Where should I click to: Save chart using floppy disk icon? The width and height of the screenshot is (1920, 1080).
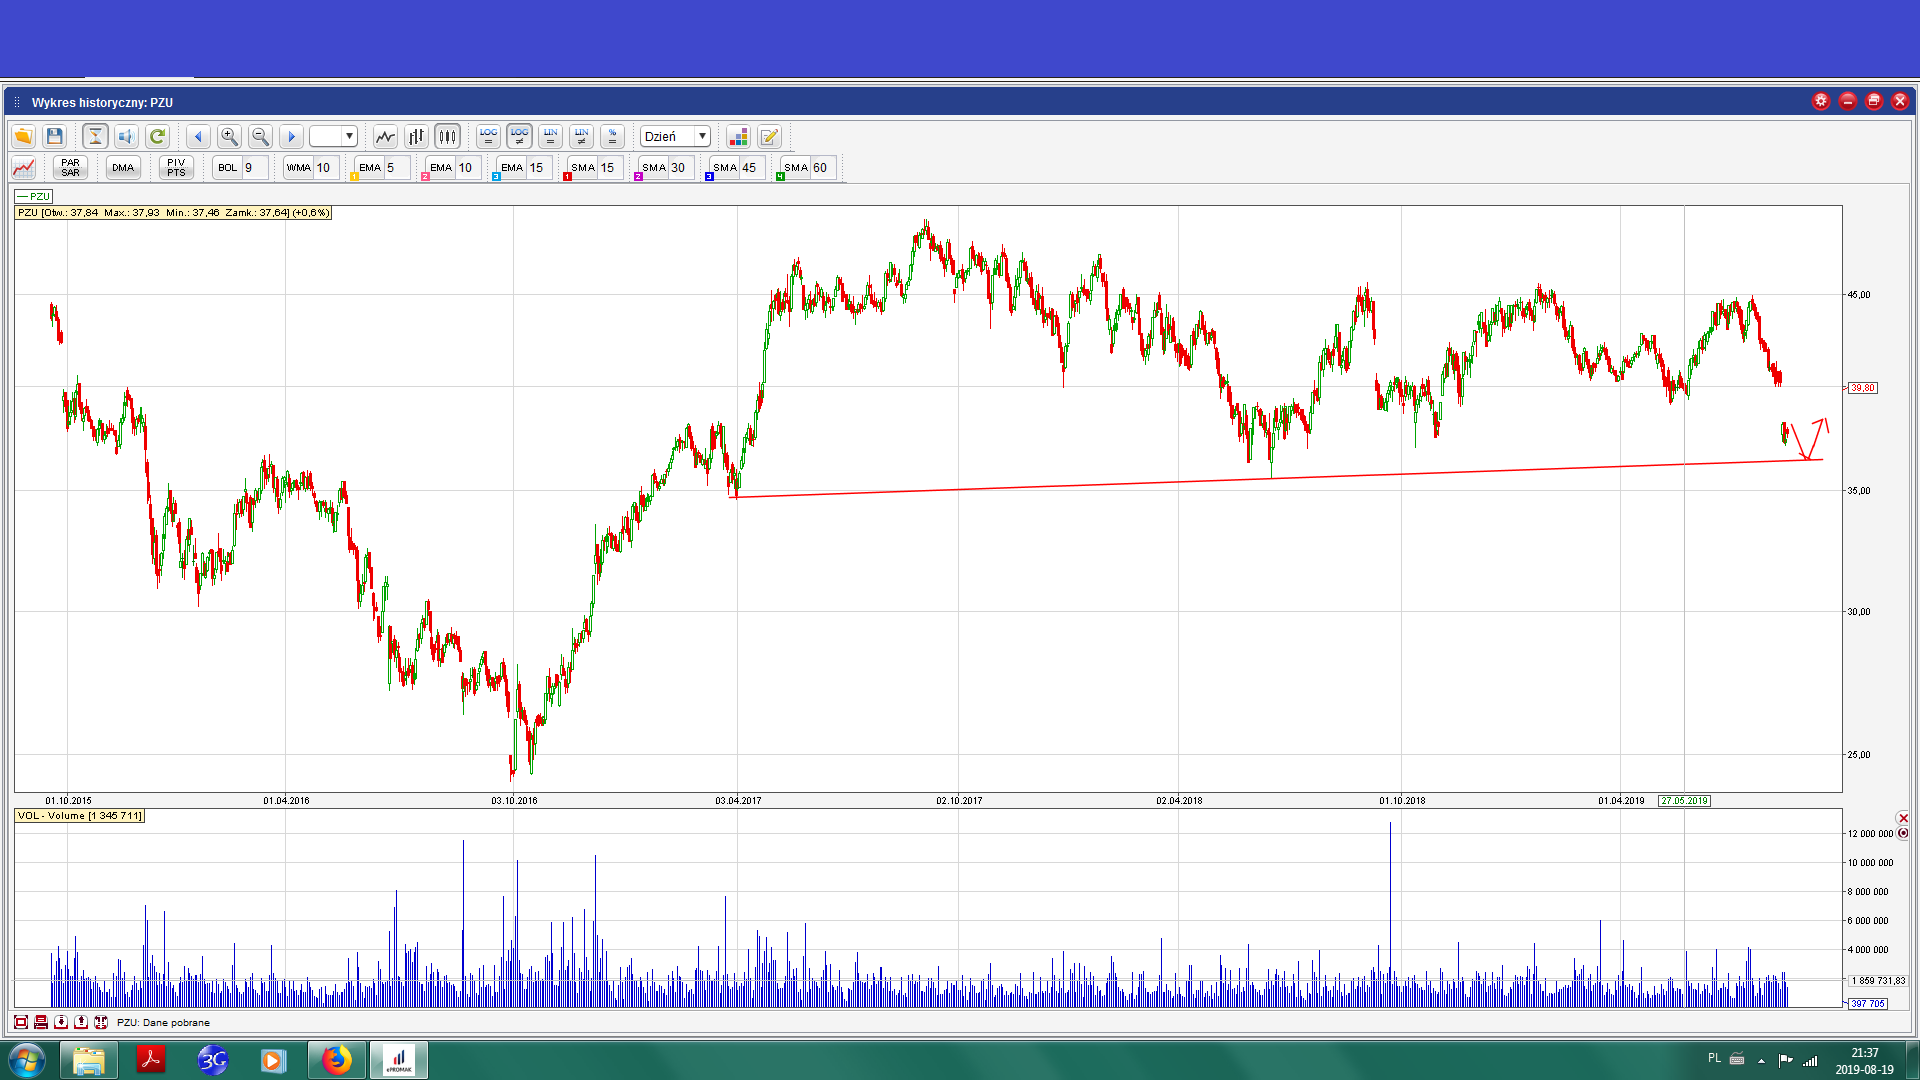click(x=55, y=136)
